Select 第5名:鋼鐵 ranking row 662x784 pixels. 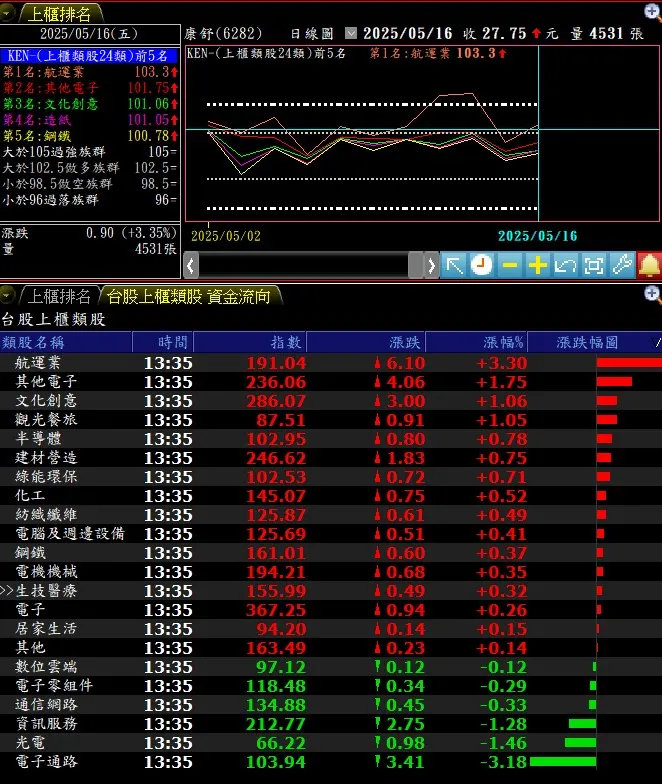click(90, 136)
